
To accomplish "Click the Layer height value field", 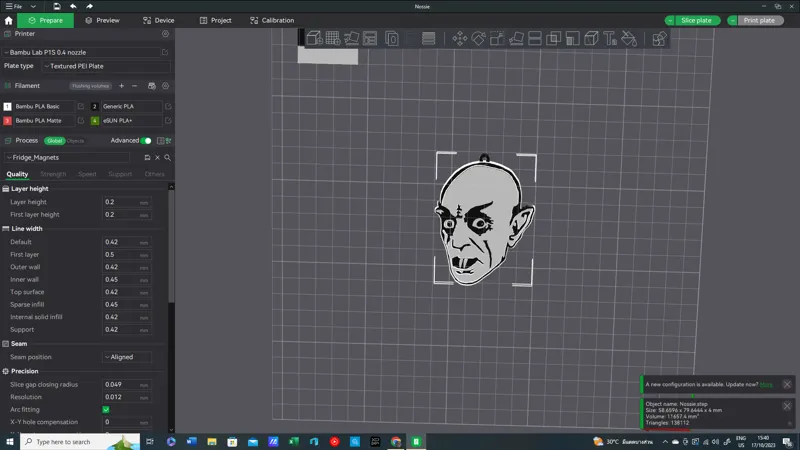I will pyautogui.click(x=126, y=202).
